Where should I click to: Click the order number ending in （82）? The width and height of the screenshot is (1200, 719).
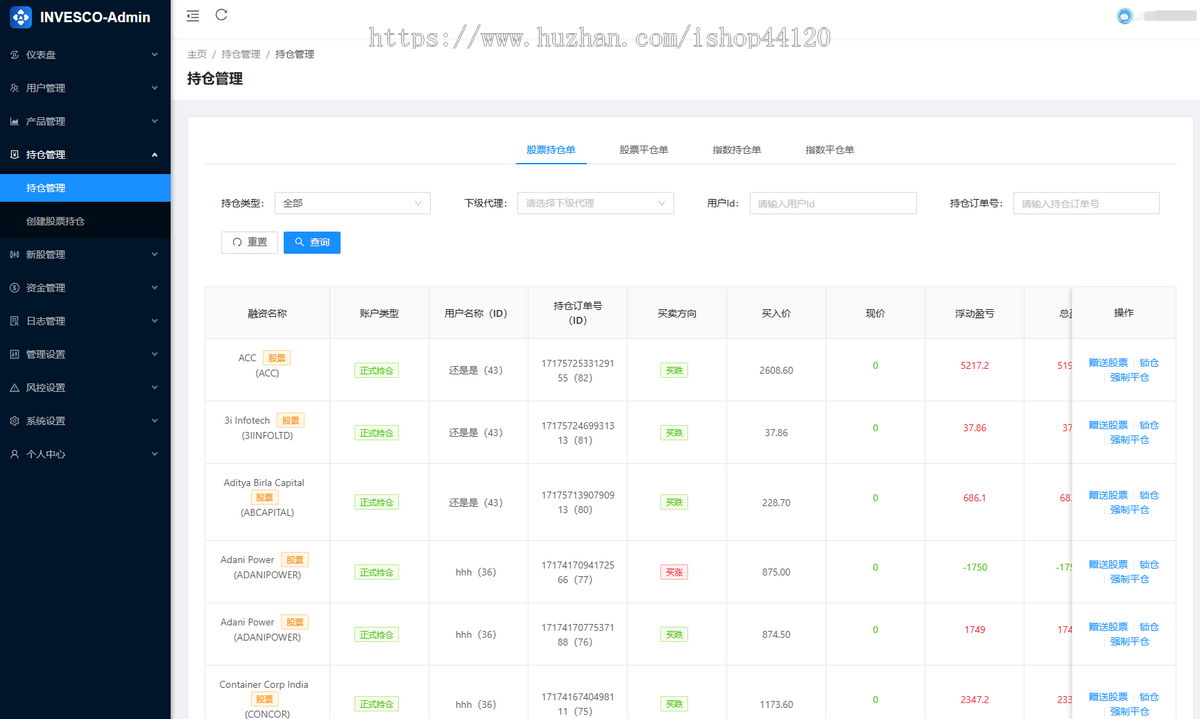tap(578, 371)
